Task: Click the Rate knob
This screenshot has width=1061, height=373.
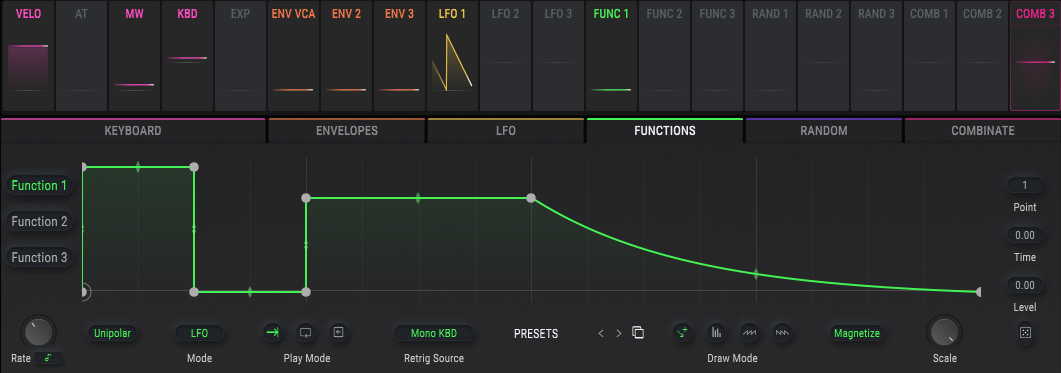Action: coord(39,332)
